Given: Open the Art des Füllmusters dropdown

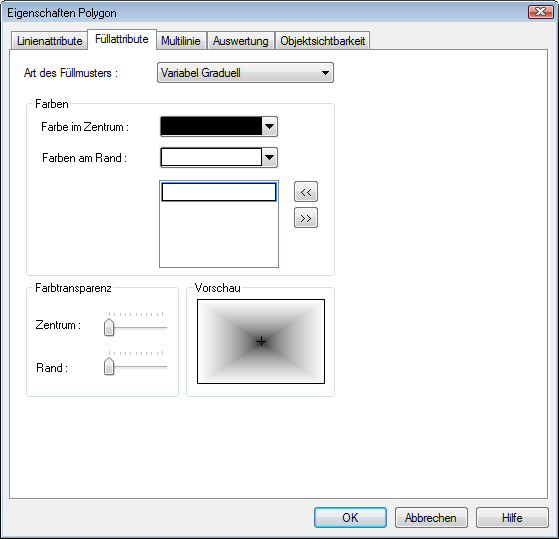Looking at the screenshot, I should click(x=245, y=73).
